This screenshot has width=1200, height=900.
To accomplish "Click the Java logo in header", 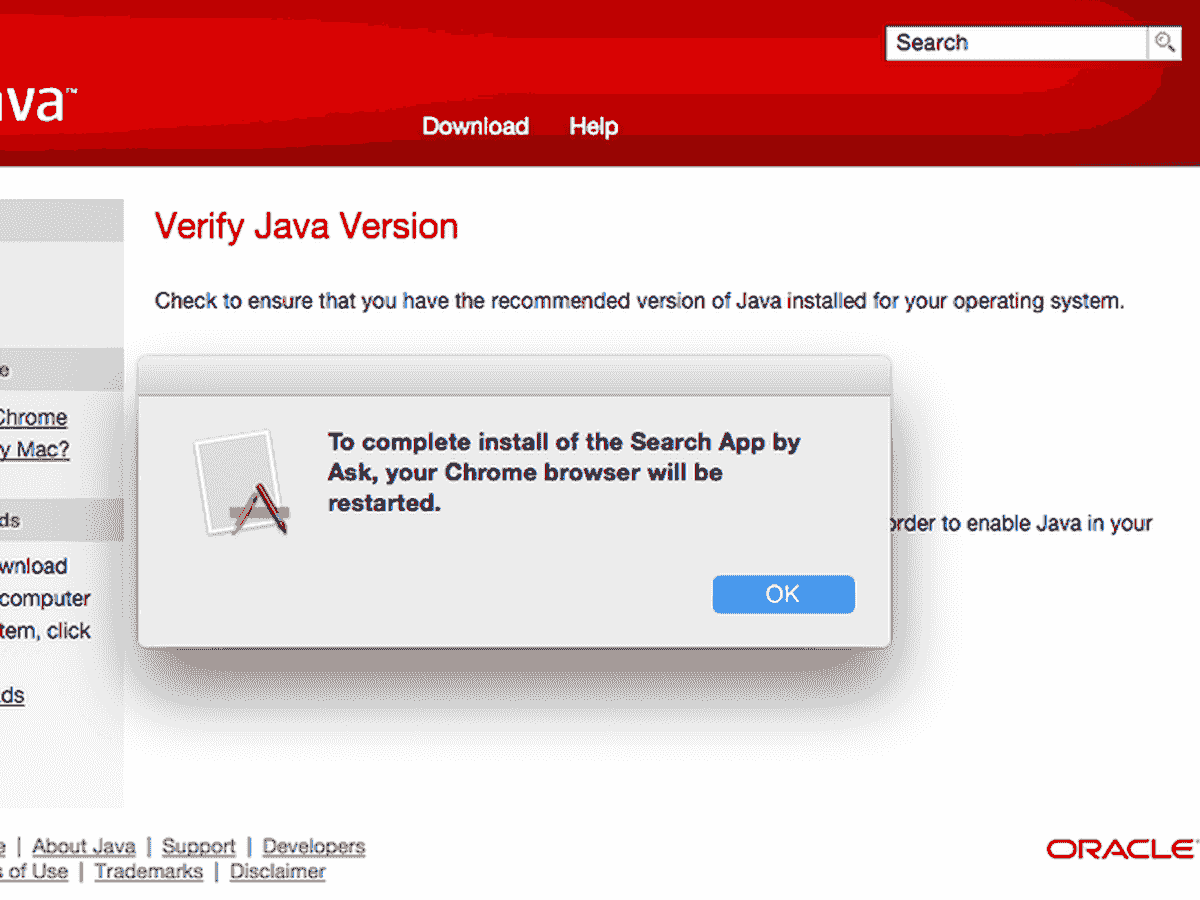I will [38, 102].
